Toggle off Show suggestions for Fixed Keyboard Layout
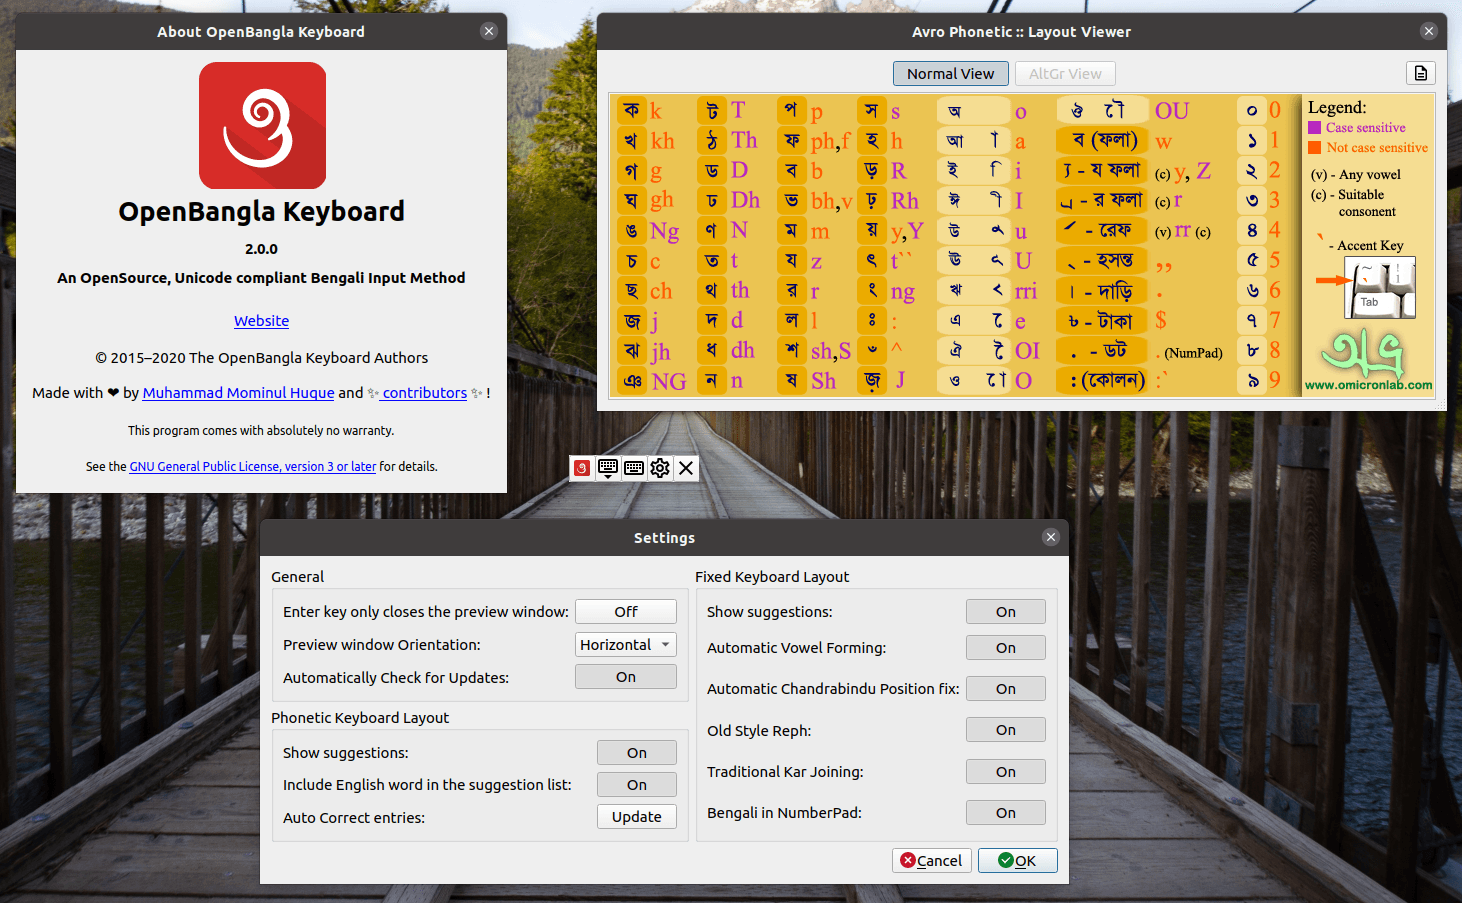The height and width of the screenshot is (903, 1462). click(1005, 611)
